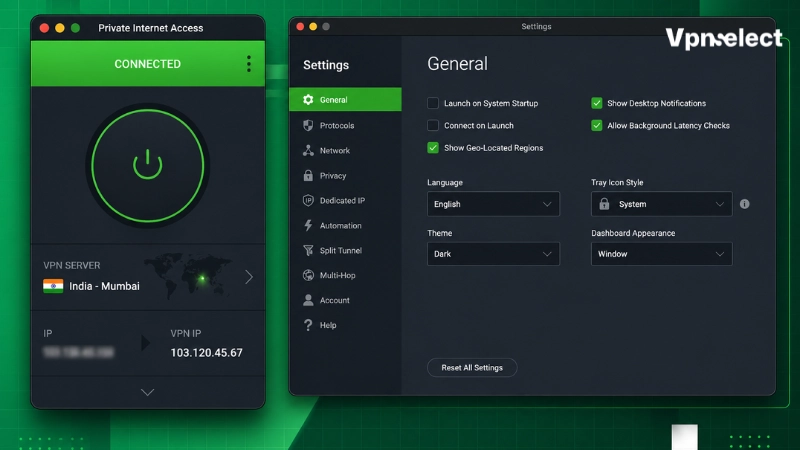Screen dimensions: 800x450
Task: Select the General settings tab
Action: click(x=345, y=99)
